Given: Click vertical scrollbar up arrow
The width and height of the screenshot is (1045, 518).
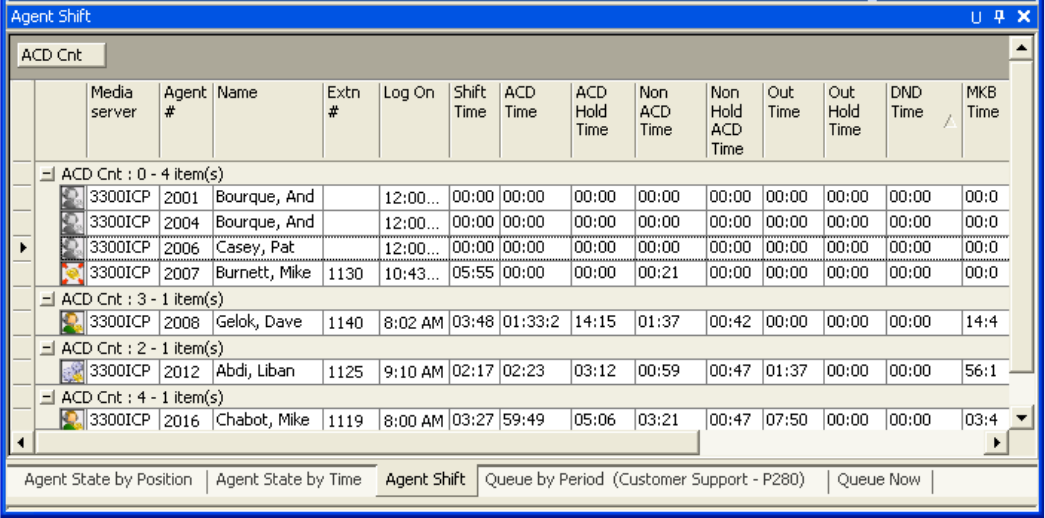Looking at the screenshot, I should coord(1021,48).
